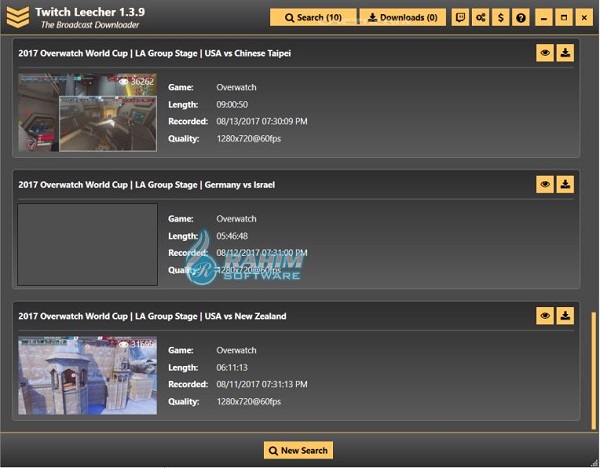The height and width of the screenshot is (468, 600).
Task: Click the 'Twitch Leecher 1.3.9' title text
Action: tap(90, 12)
